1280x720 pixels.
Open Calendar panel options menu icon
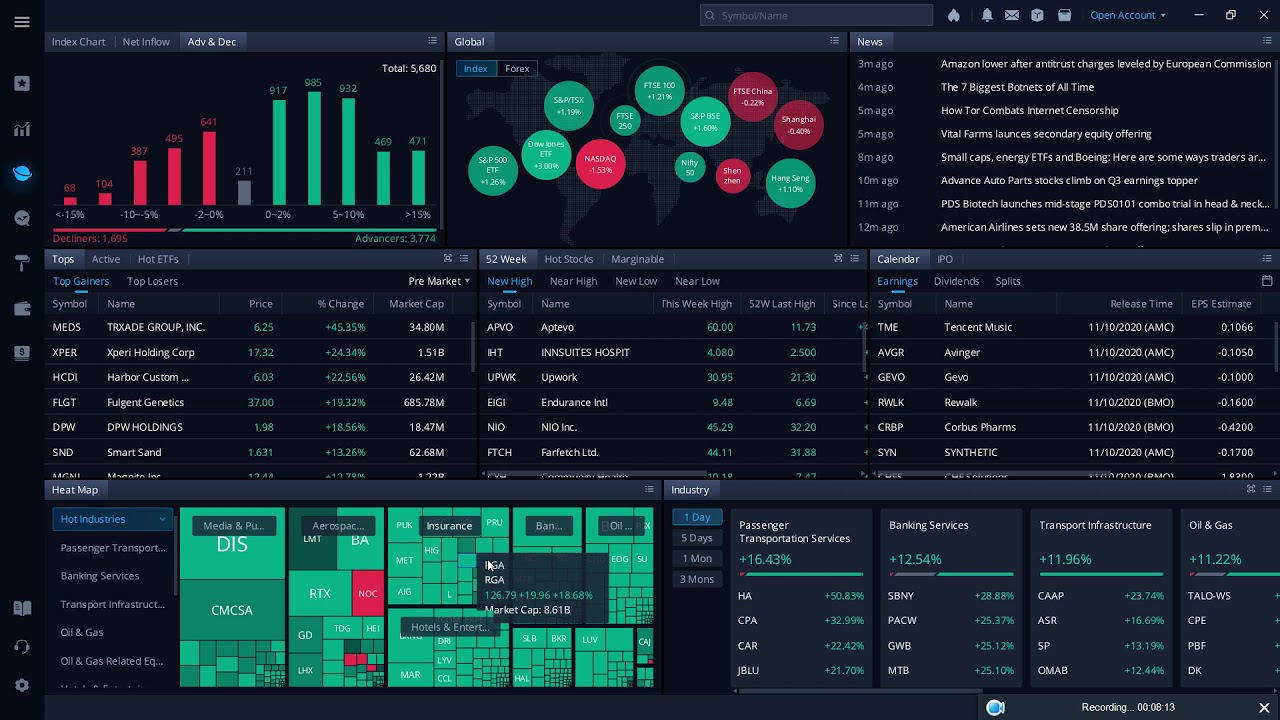click(1267, 259)
